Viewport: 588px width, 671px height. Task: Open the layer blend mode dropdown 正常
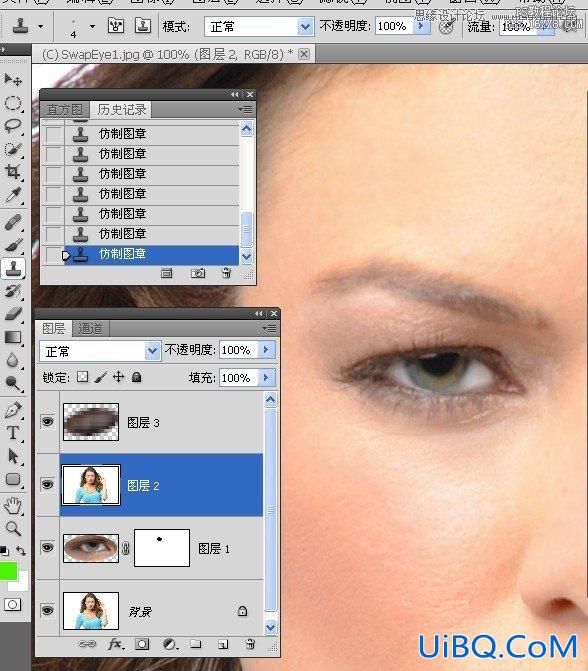100,351
